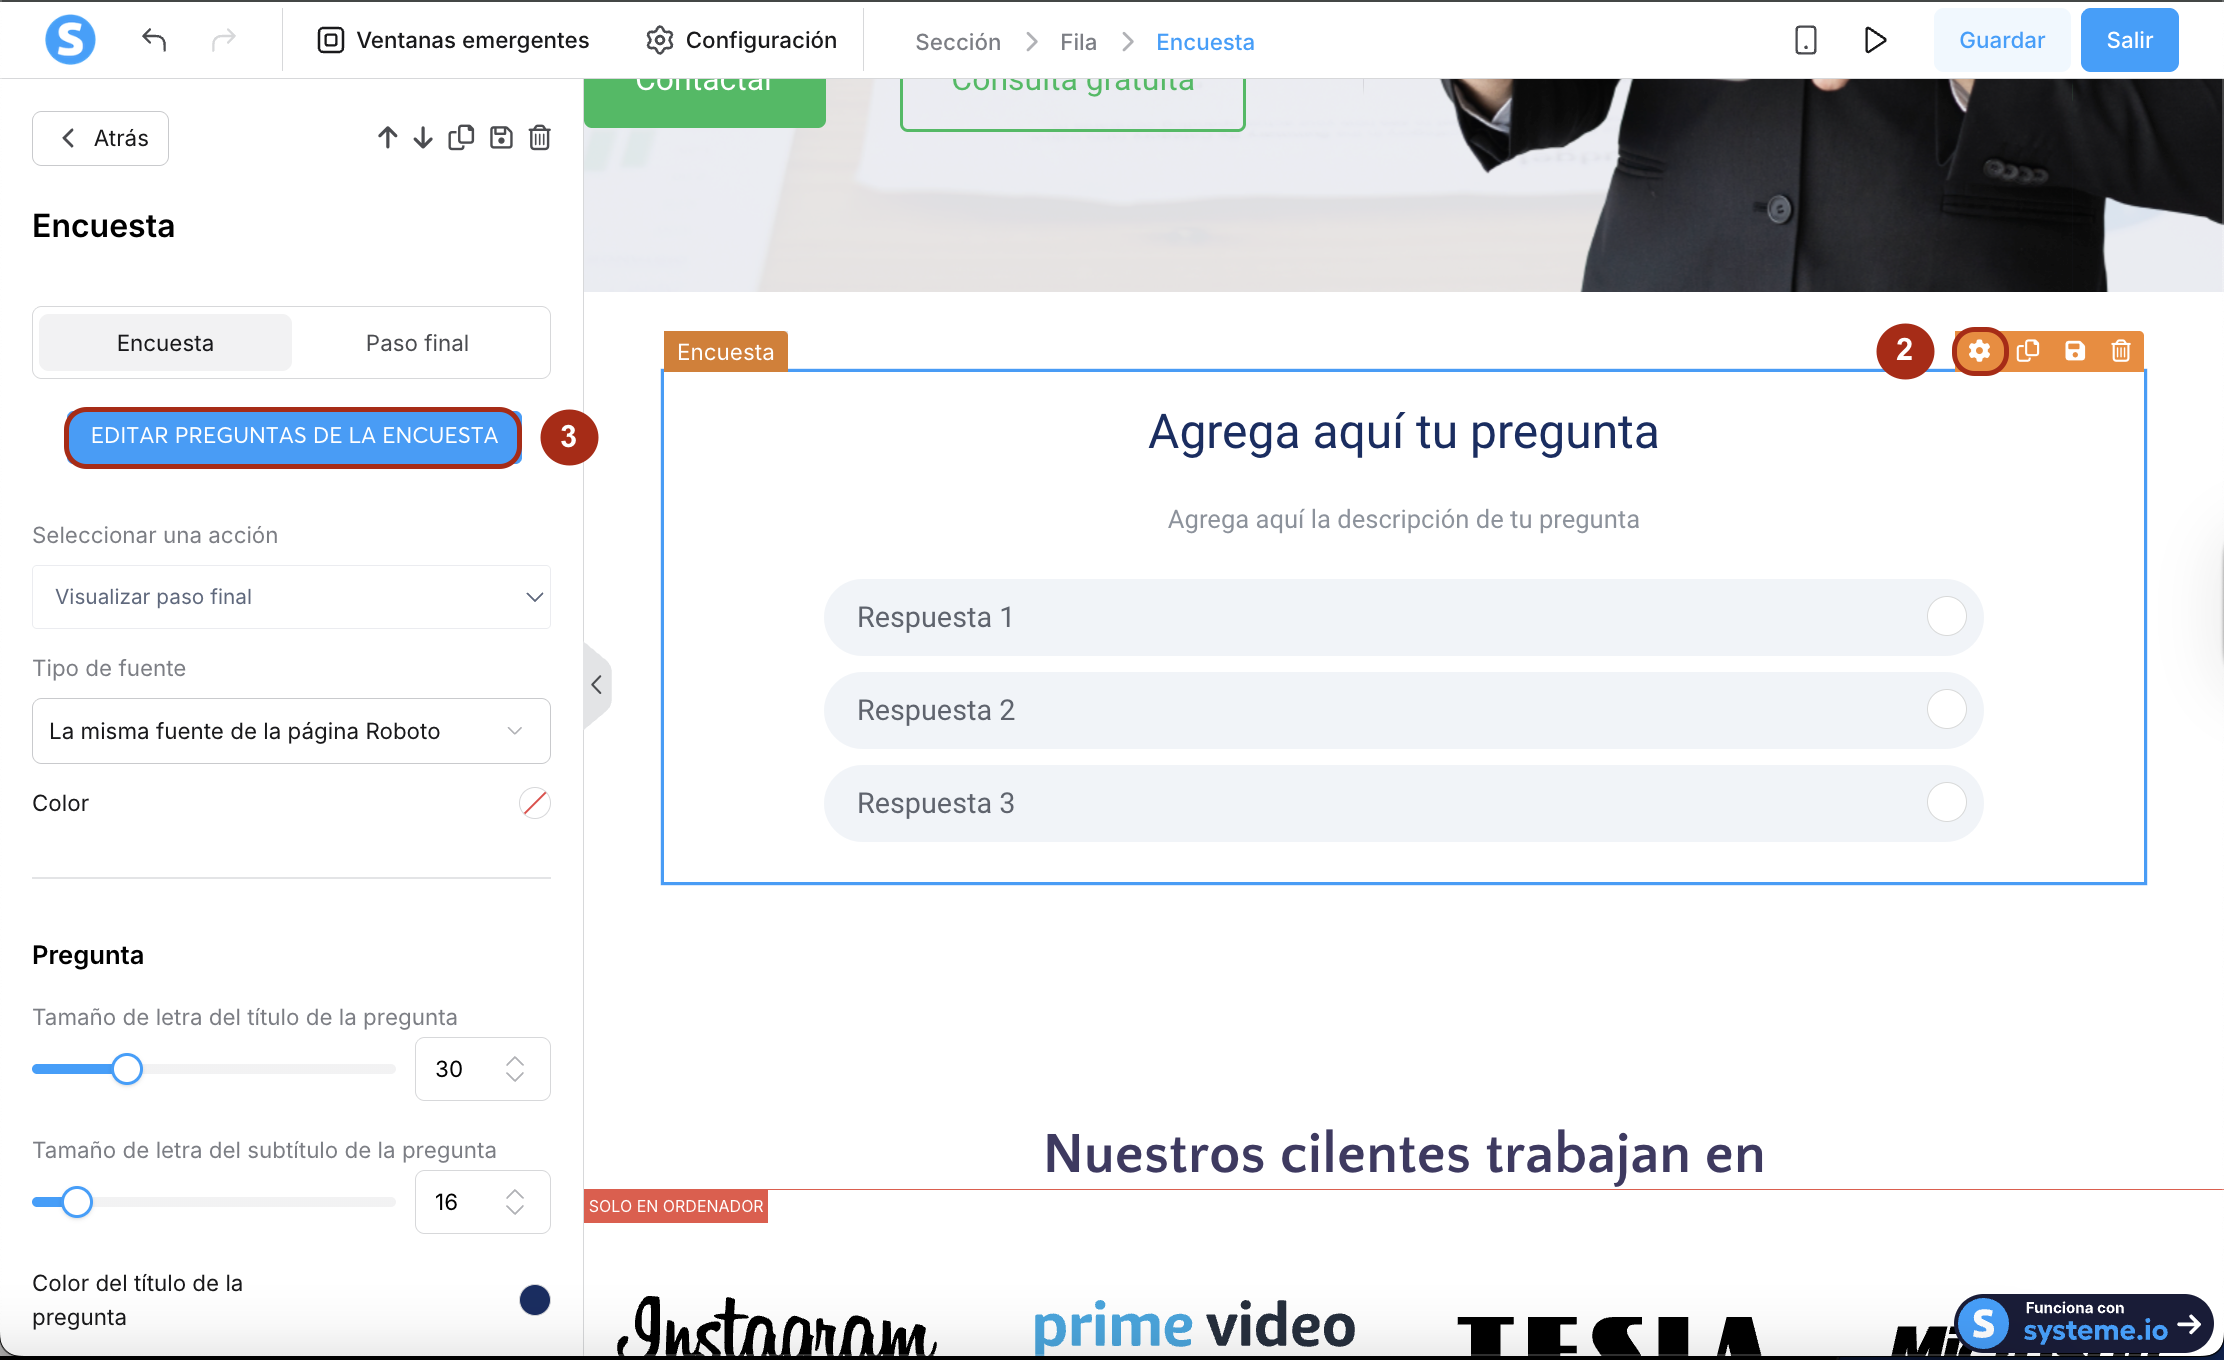Open Visualizar paso final action dropdown

[291, 597]
